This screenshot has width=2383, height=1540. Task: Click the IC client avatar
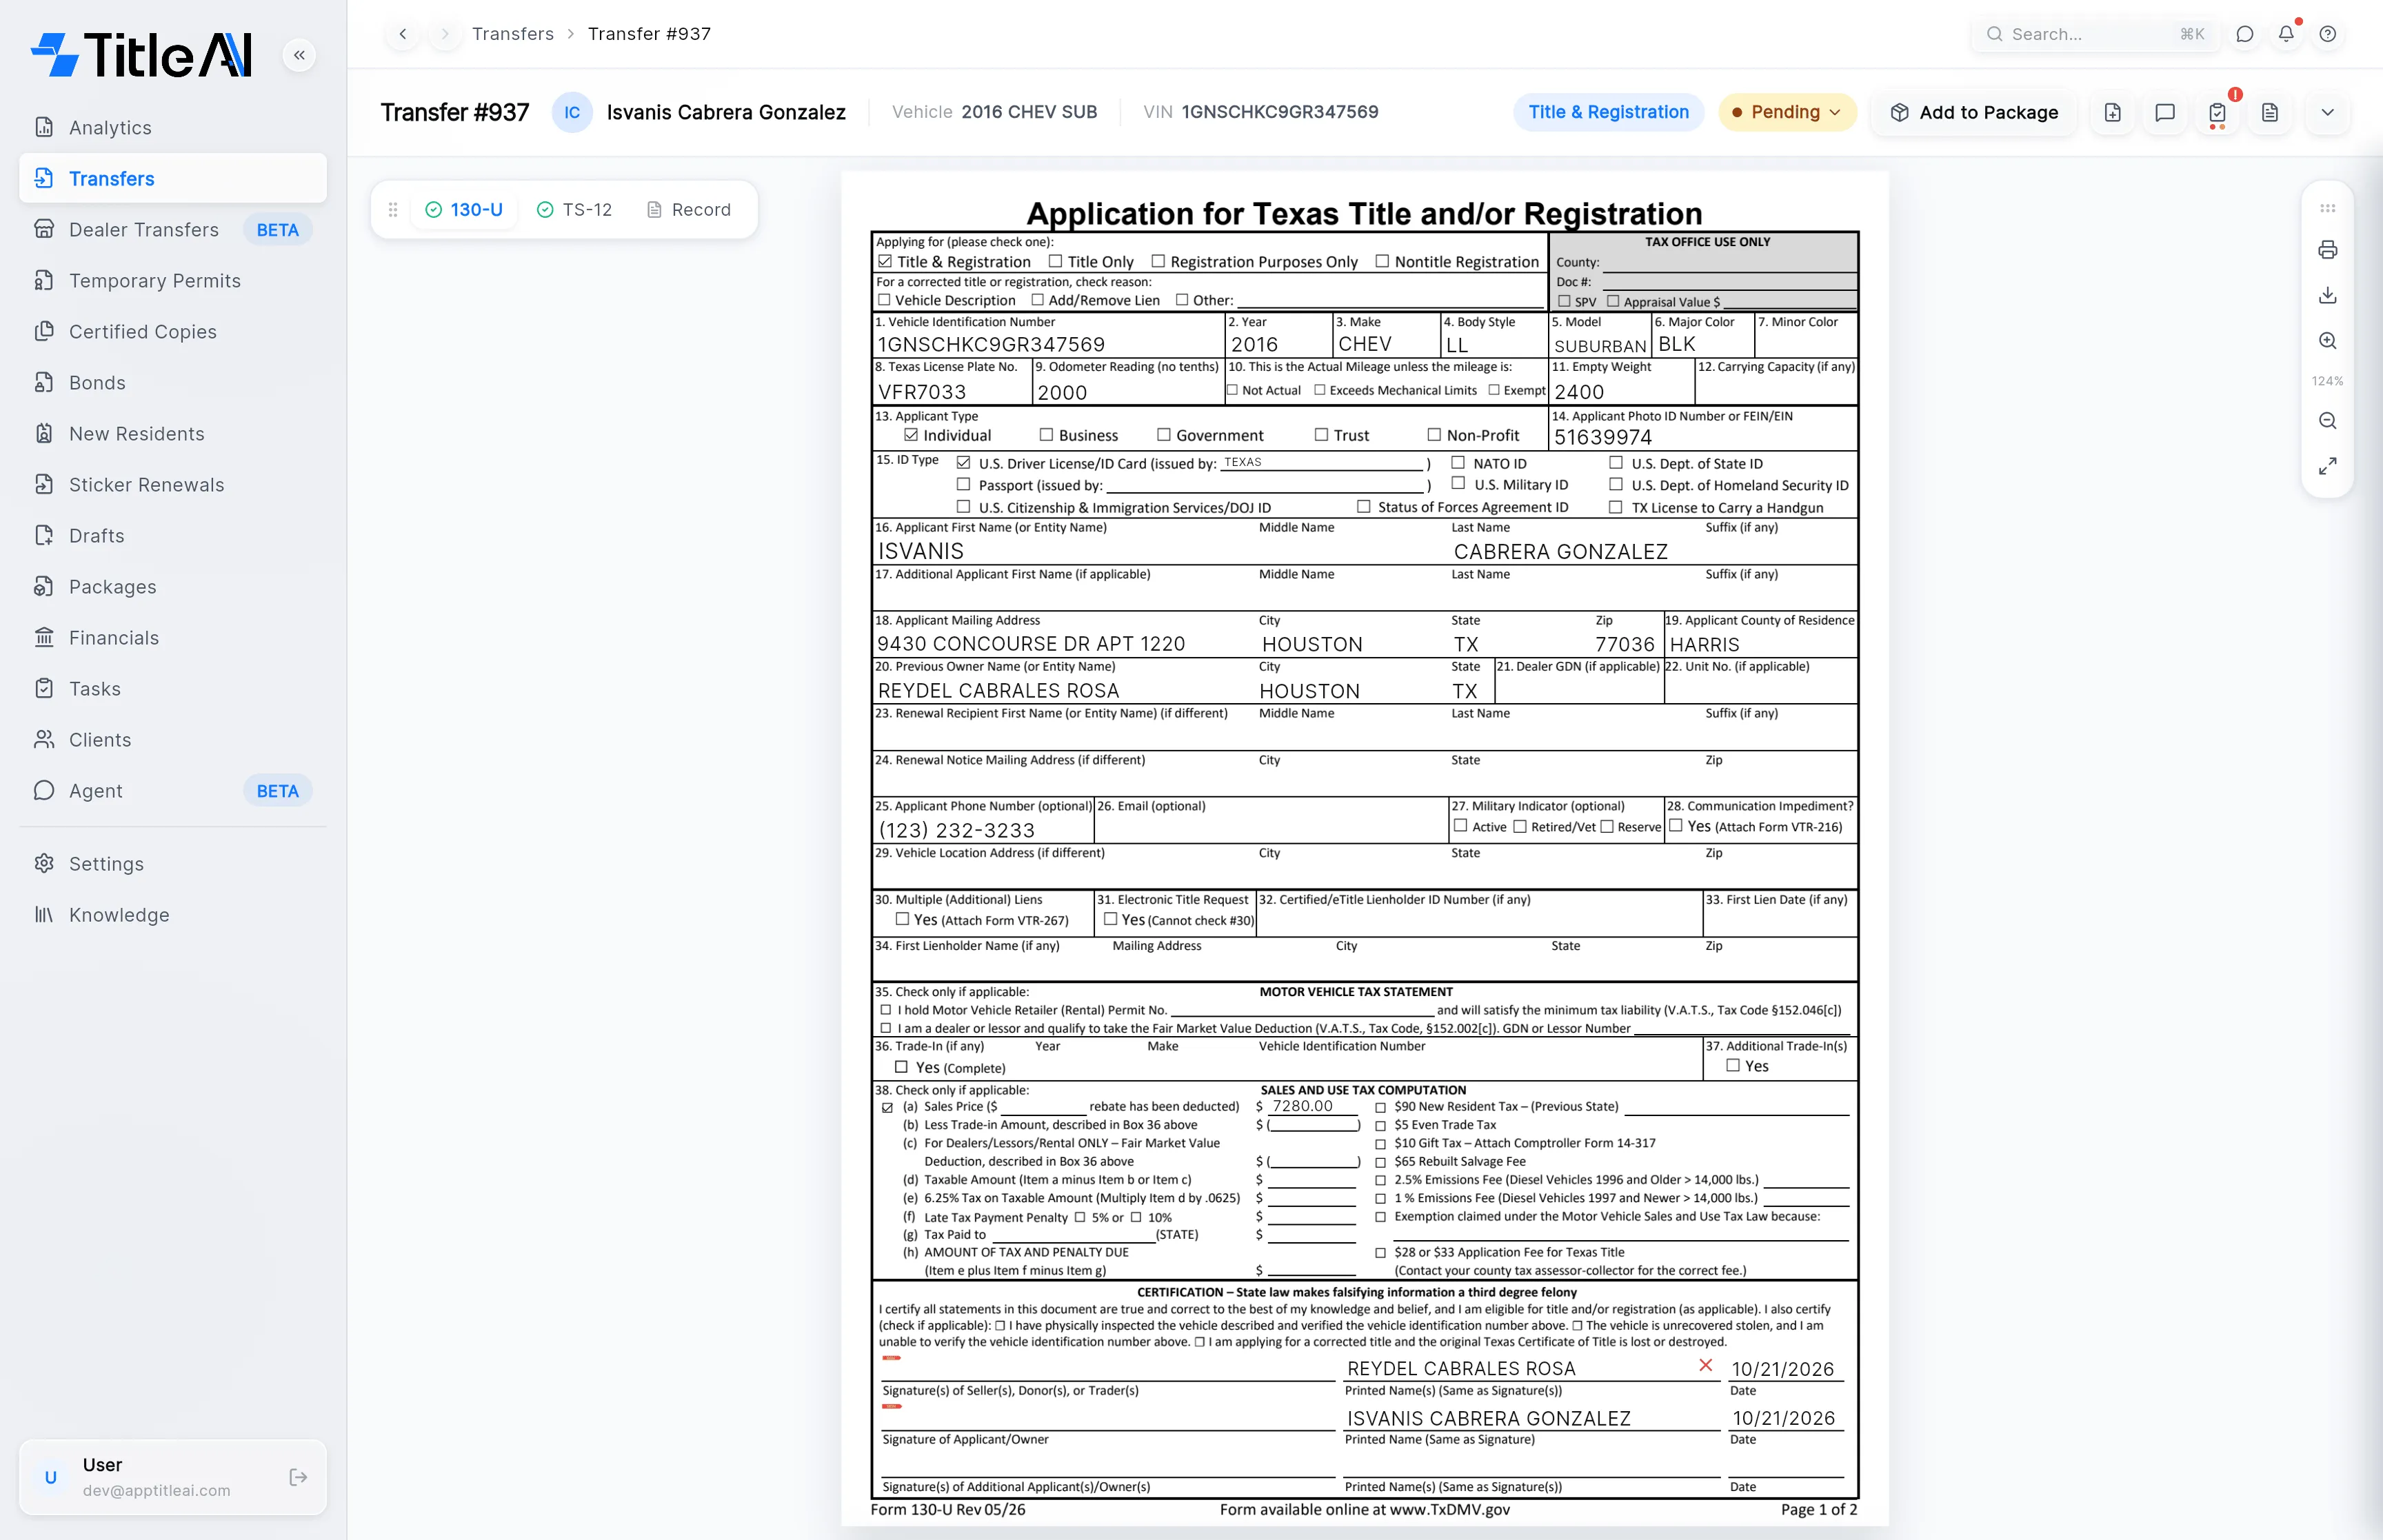pyautogui.click(x=572, y=112)
